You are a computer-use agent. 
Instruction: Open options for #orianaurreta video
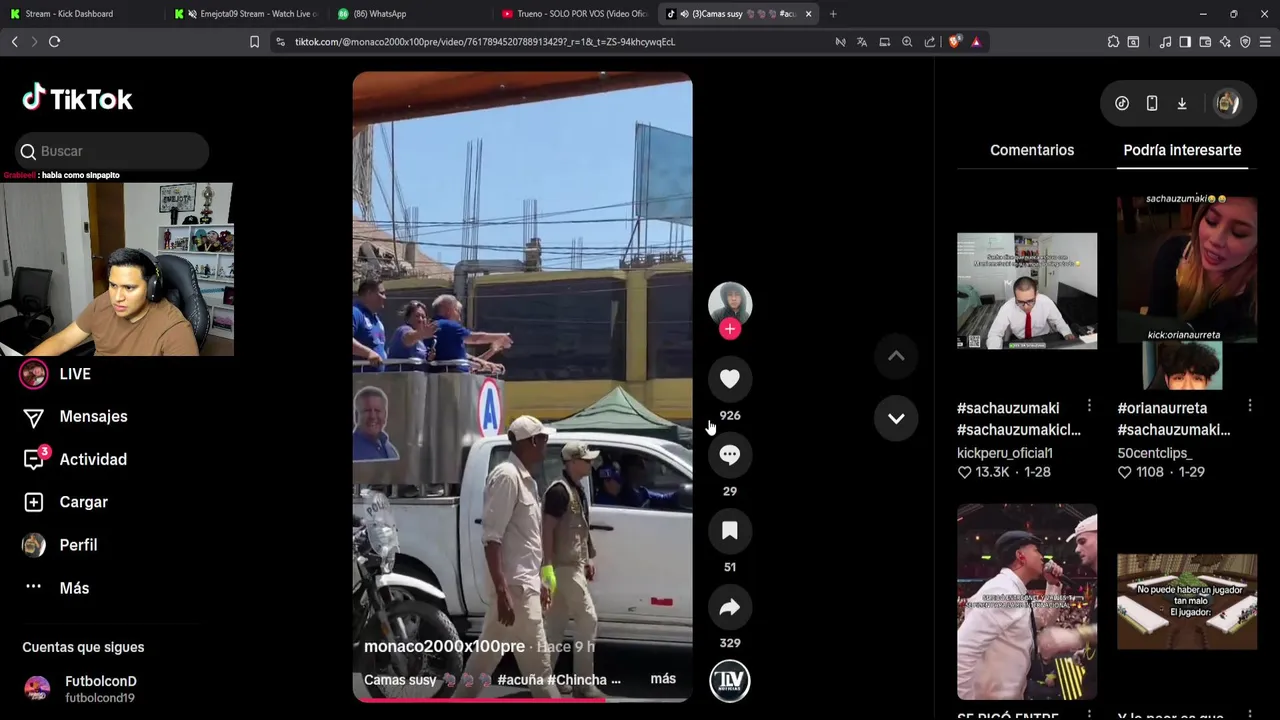[1250, 406]
